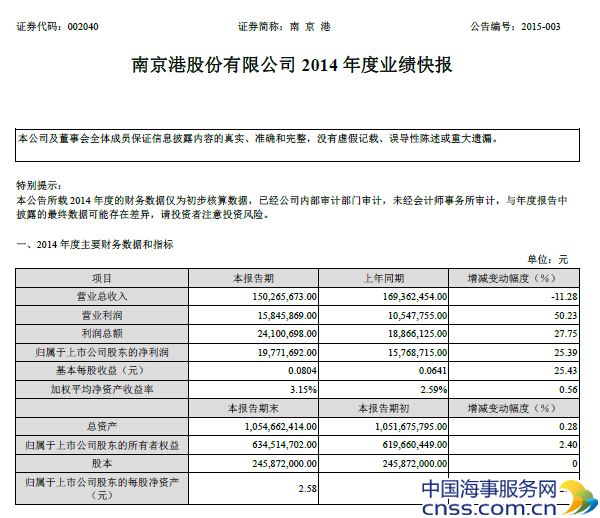Click the 本报告期初 sub-header
600x518 pixels.
[x=384, y=408]
